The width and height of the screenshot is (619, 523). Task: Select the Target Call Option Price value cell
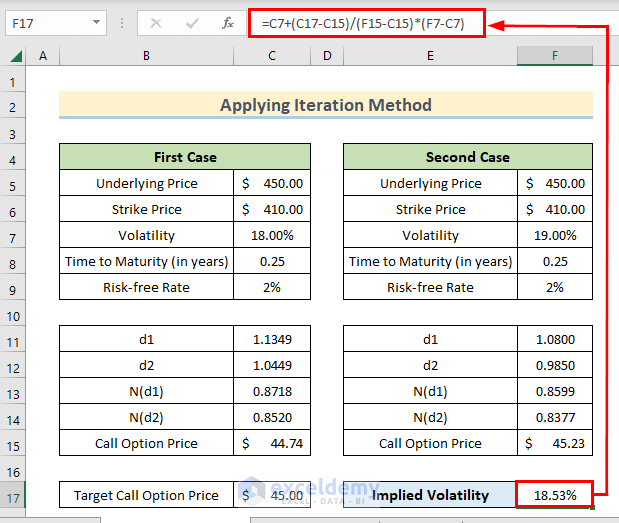point(272,495)
